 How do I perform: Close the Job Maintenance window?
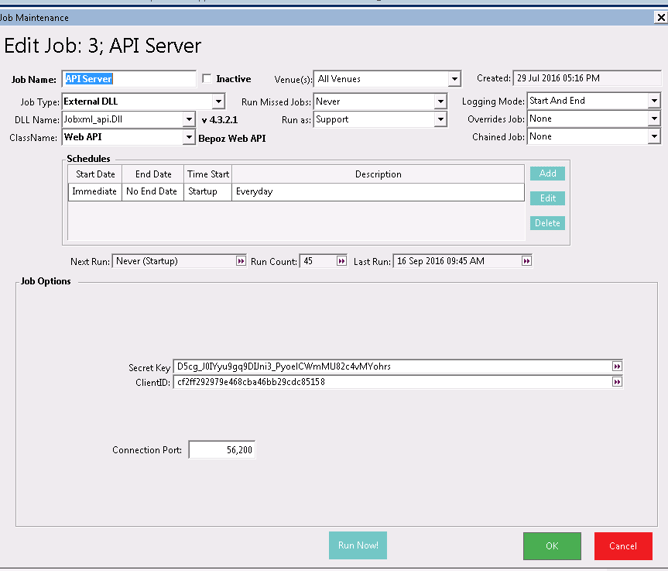coord(657,16)
